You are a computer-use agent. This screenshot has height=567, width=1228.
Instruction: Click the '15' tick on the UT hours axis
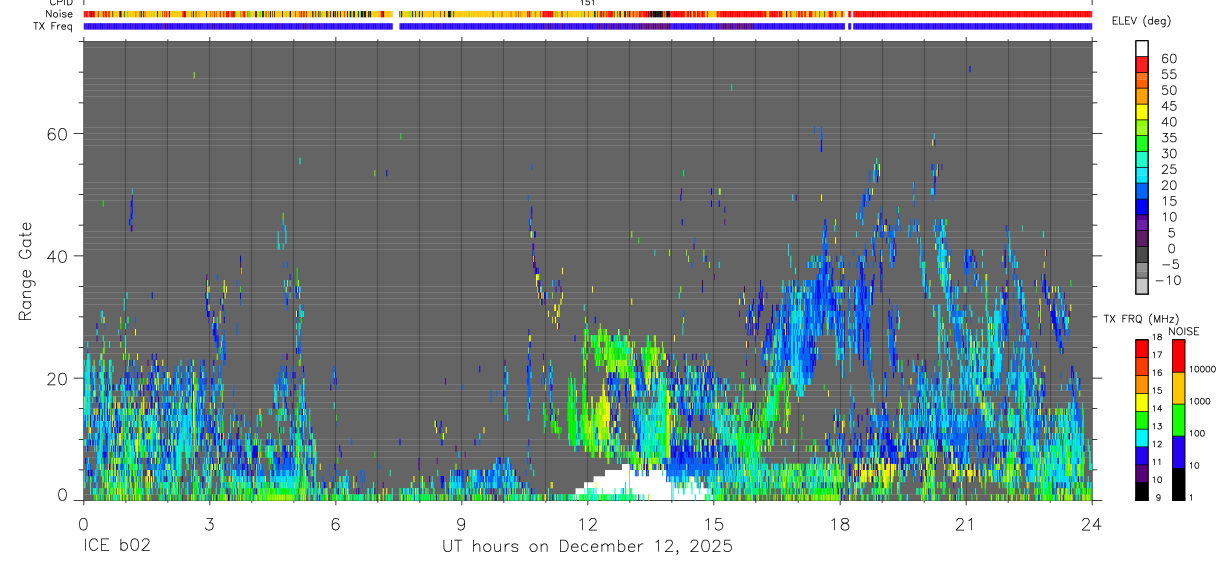714,524
